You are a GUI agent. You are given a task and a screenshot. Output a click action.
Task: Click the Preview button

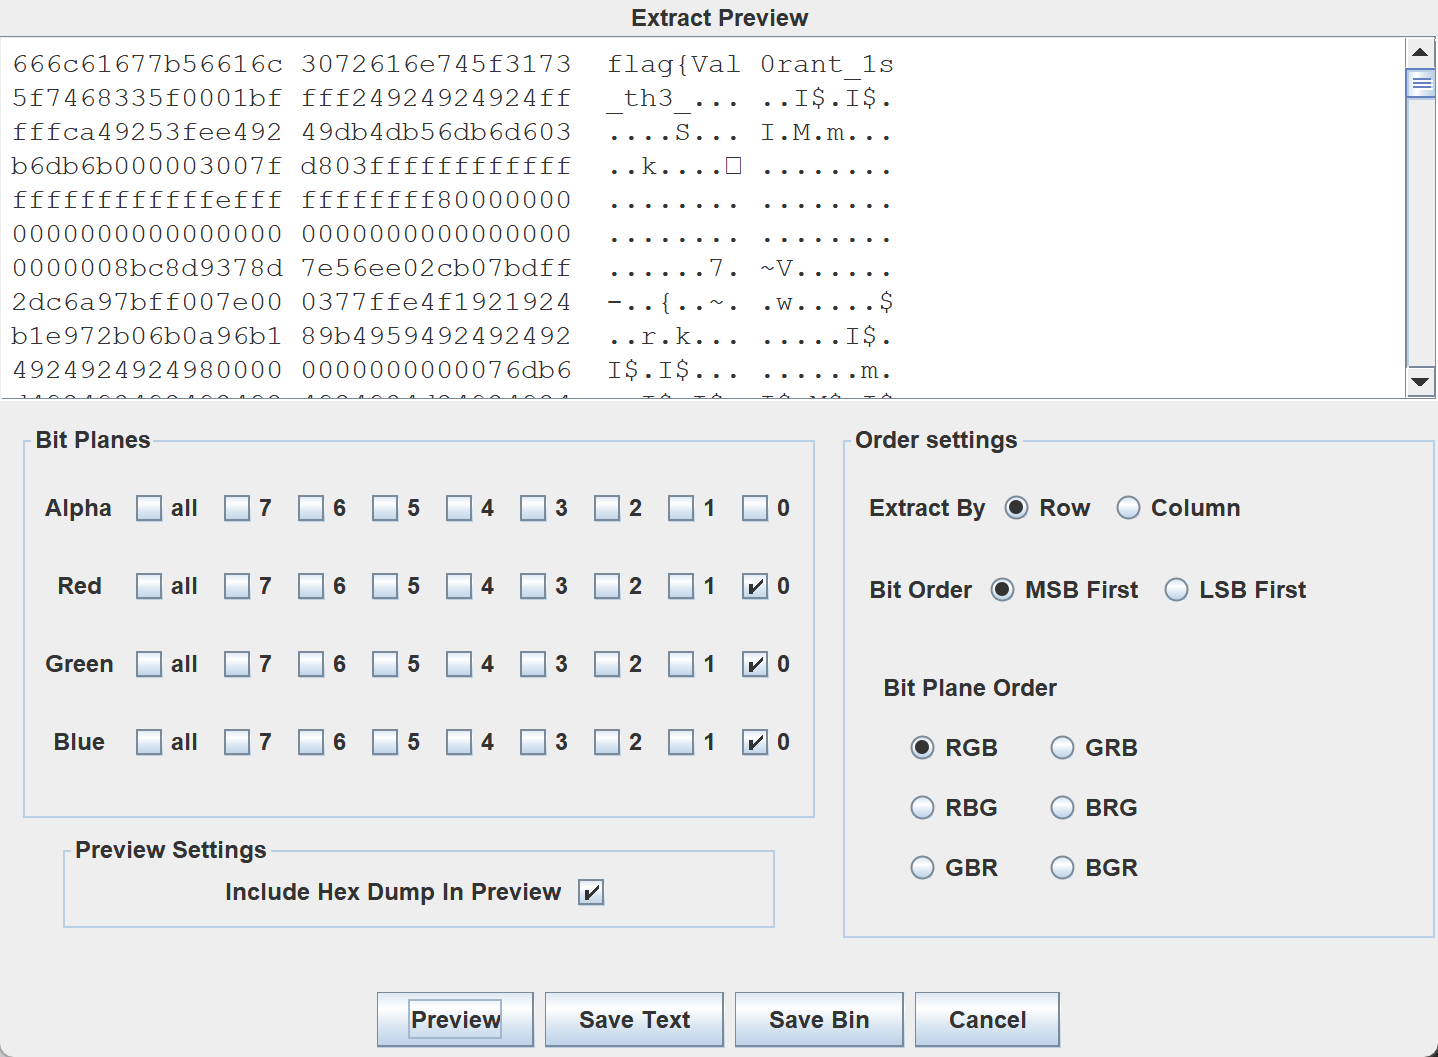point(455,1019)
